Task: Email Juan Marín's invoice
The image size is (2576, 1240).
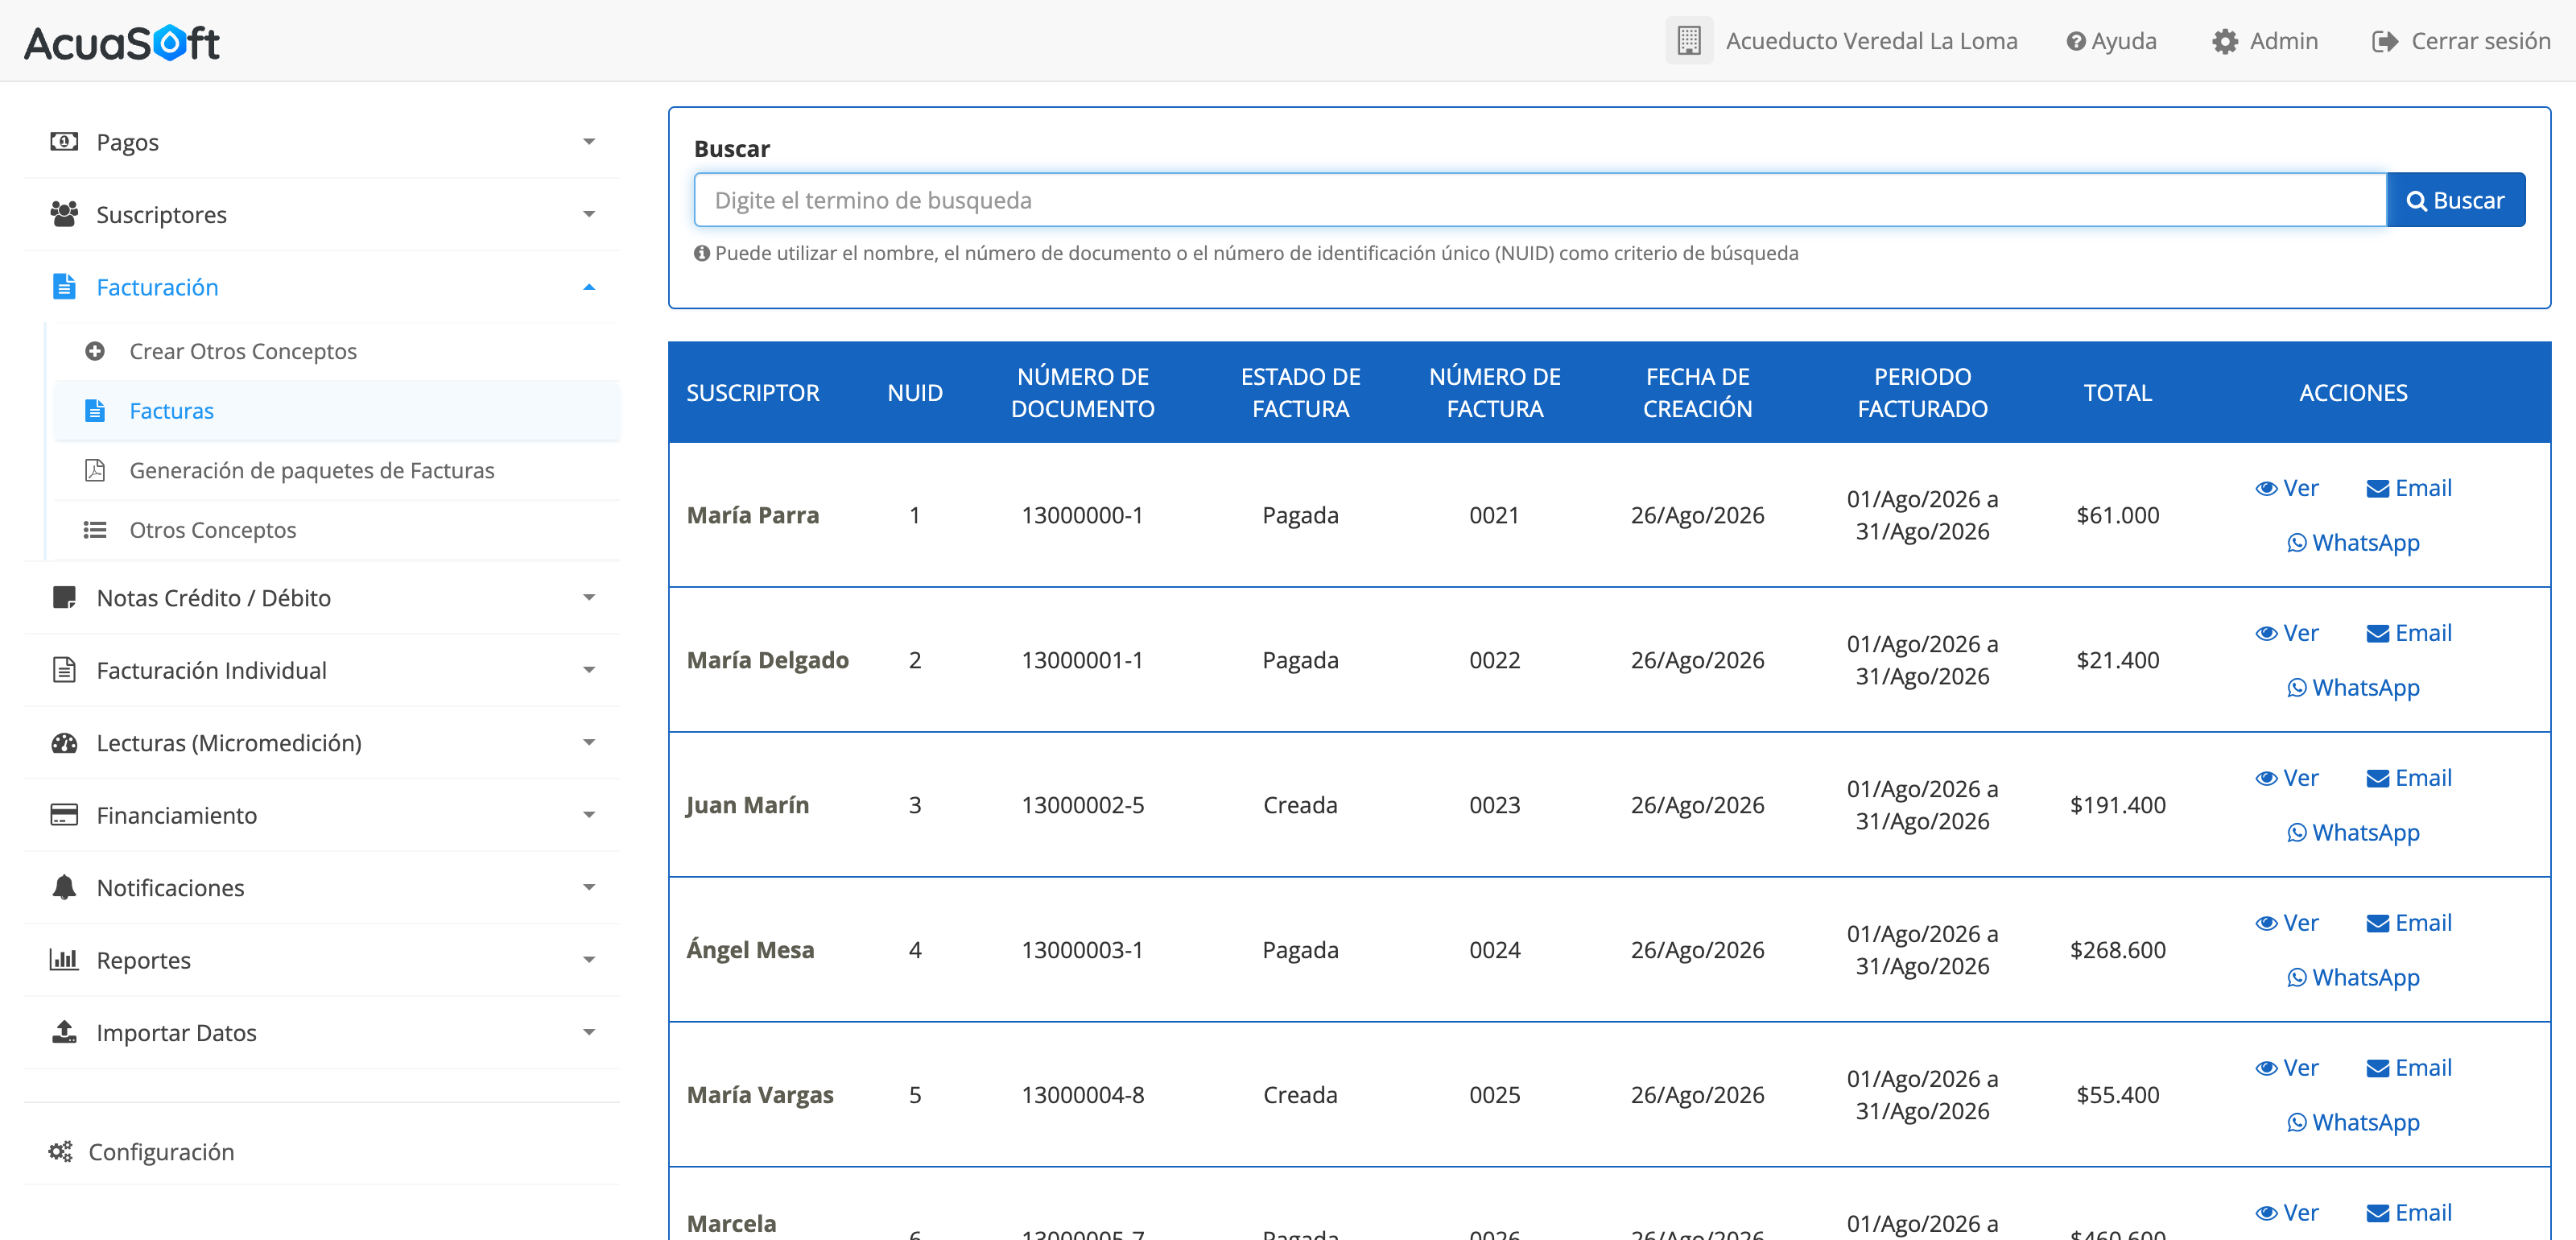Action: [2409, 778]
